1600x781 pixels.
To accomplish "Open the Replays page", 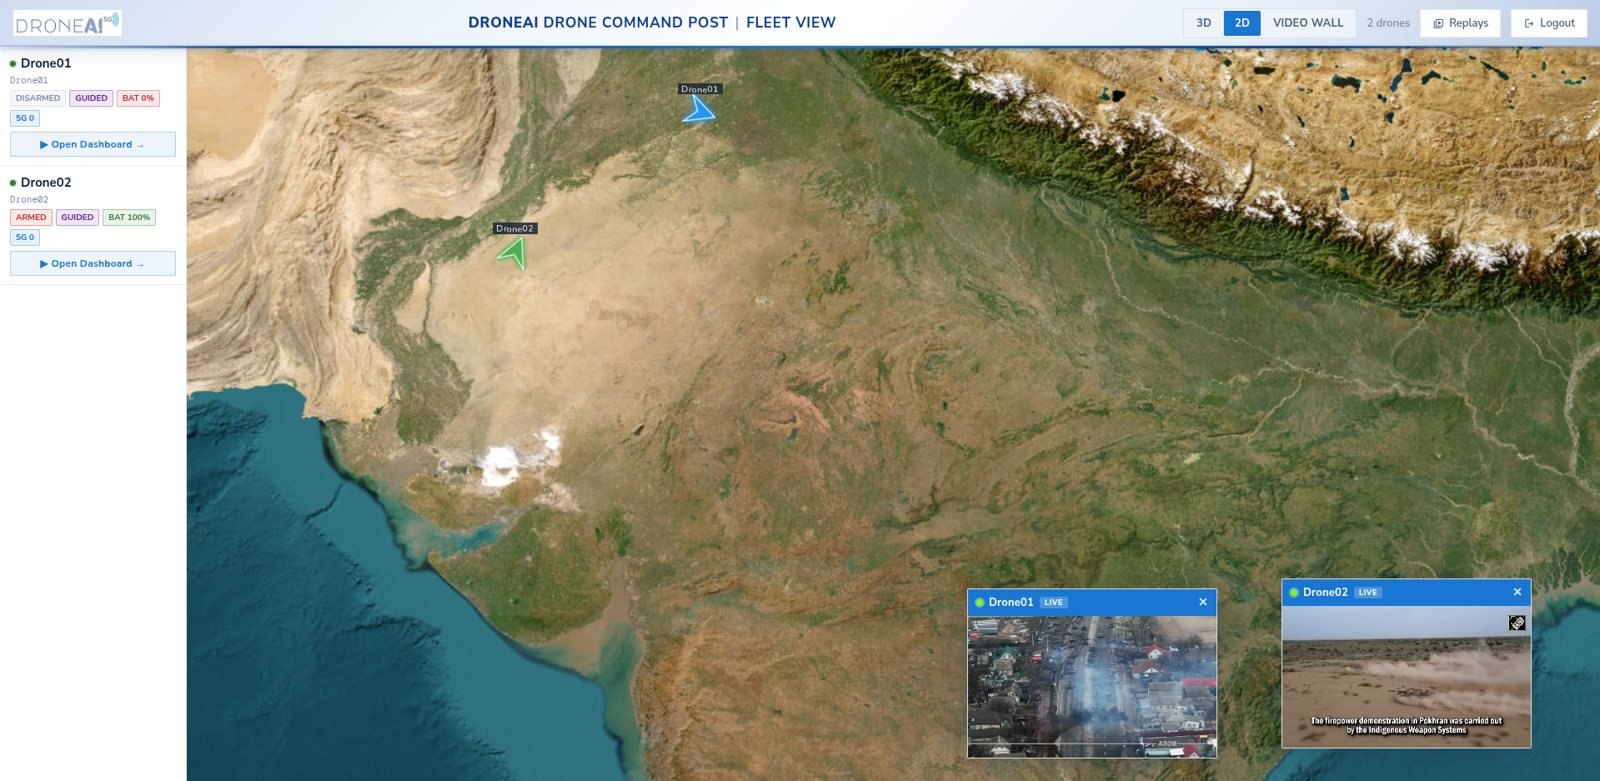I will point(1460,23).
